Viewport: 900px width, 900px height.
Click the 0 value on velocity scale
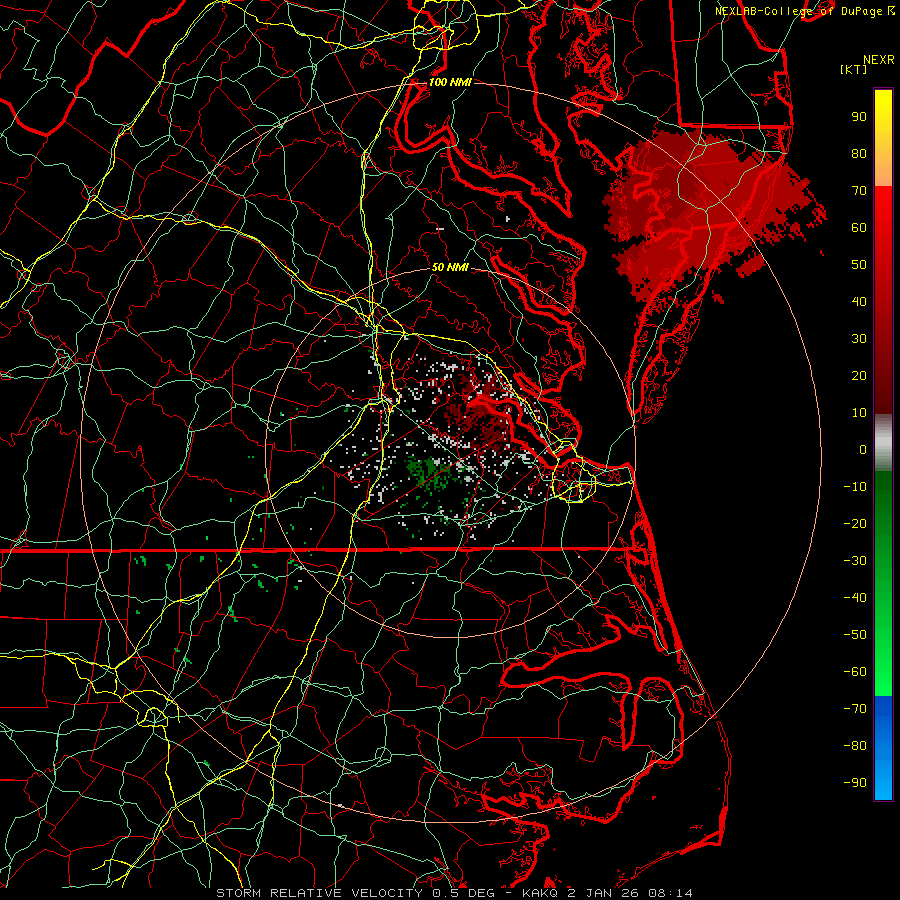coord(863,450)
